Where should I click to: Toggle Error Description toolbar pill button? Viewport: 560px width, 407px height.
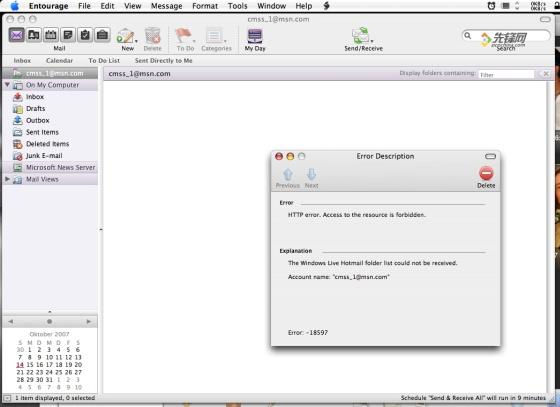490,156
